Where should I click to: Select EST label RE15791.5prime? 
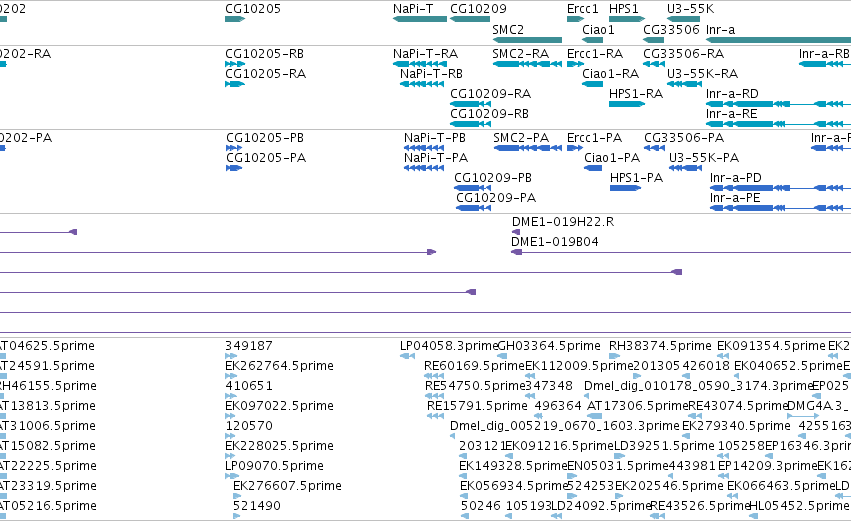[477, 406]
